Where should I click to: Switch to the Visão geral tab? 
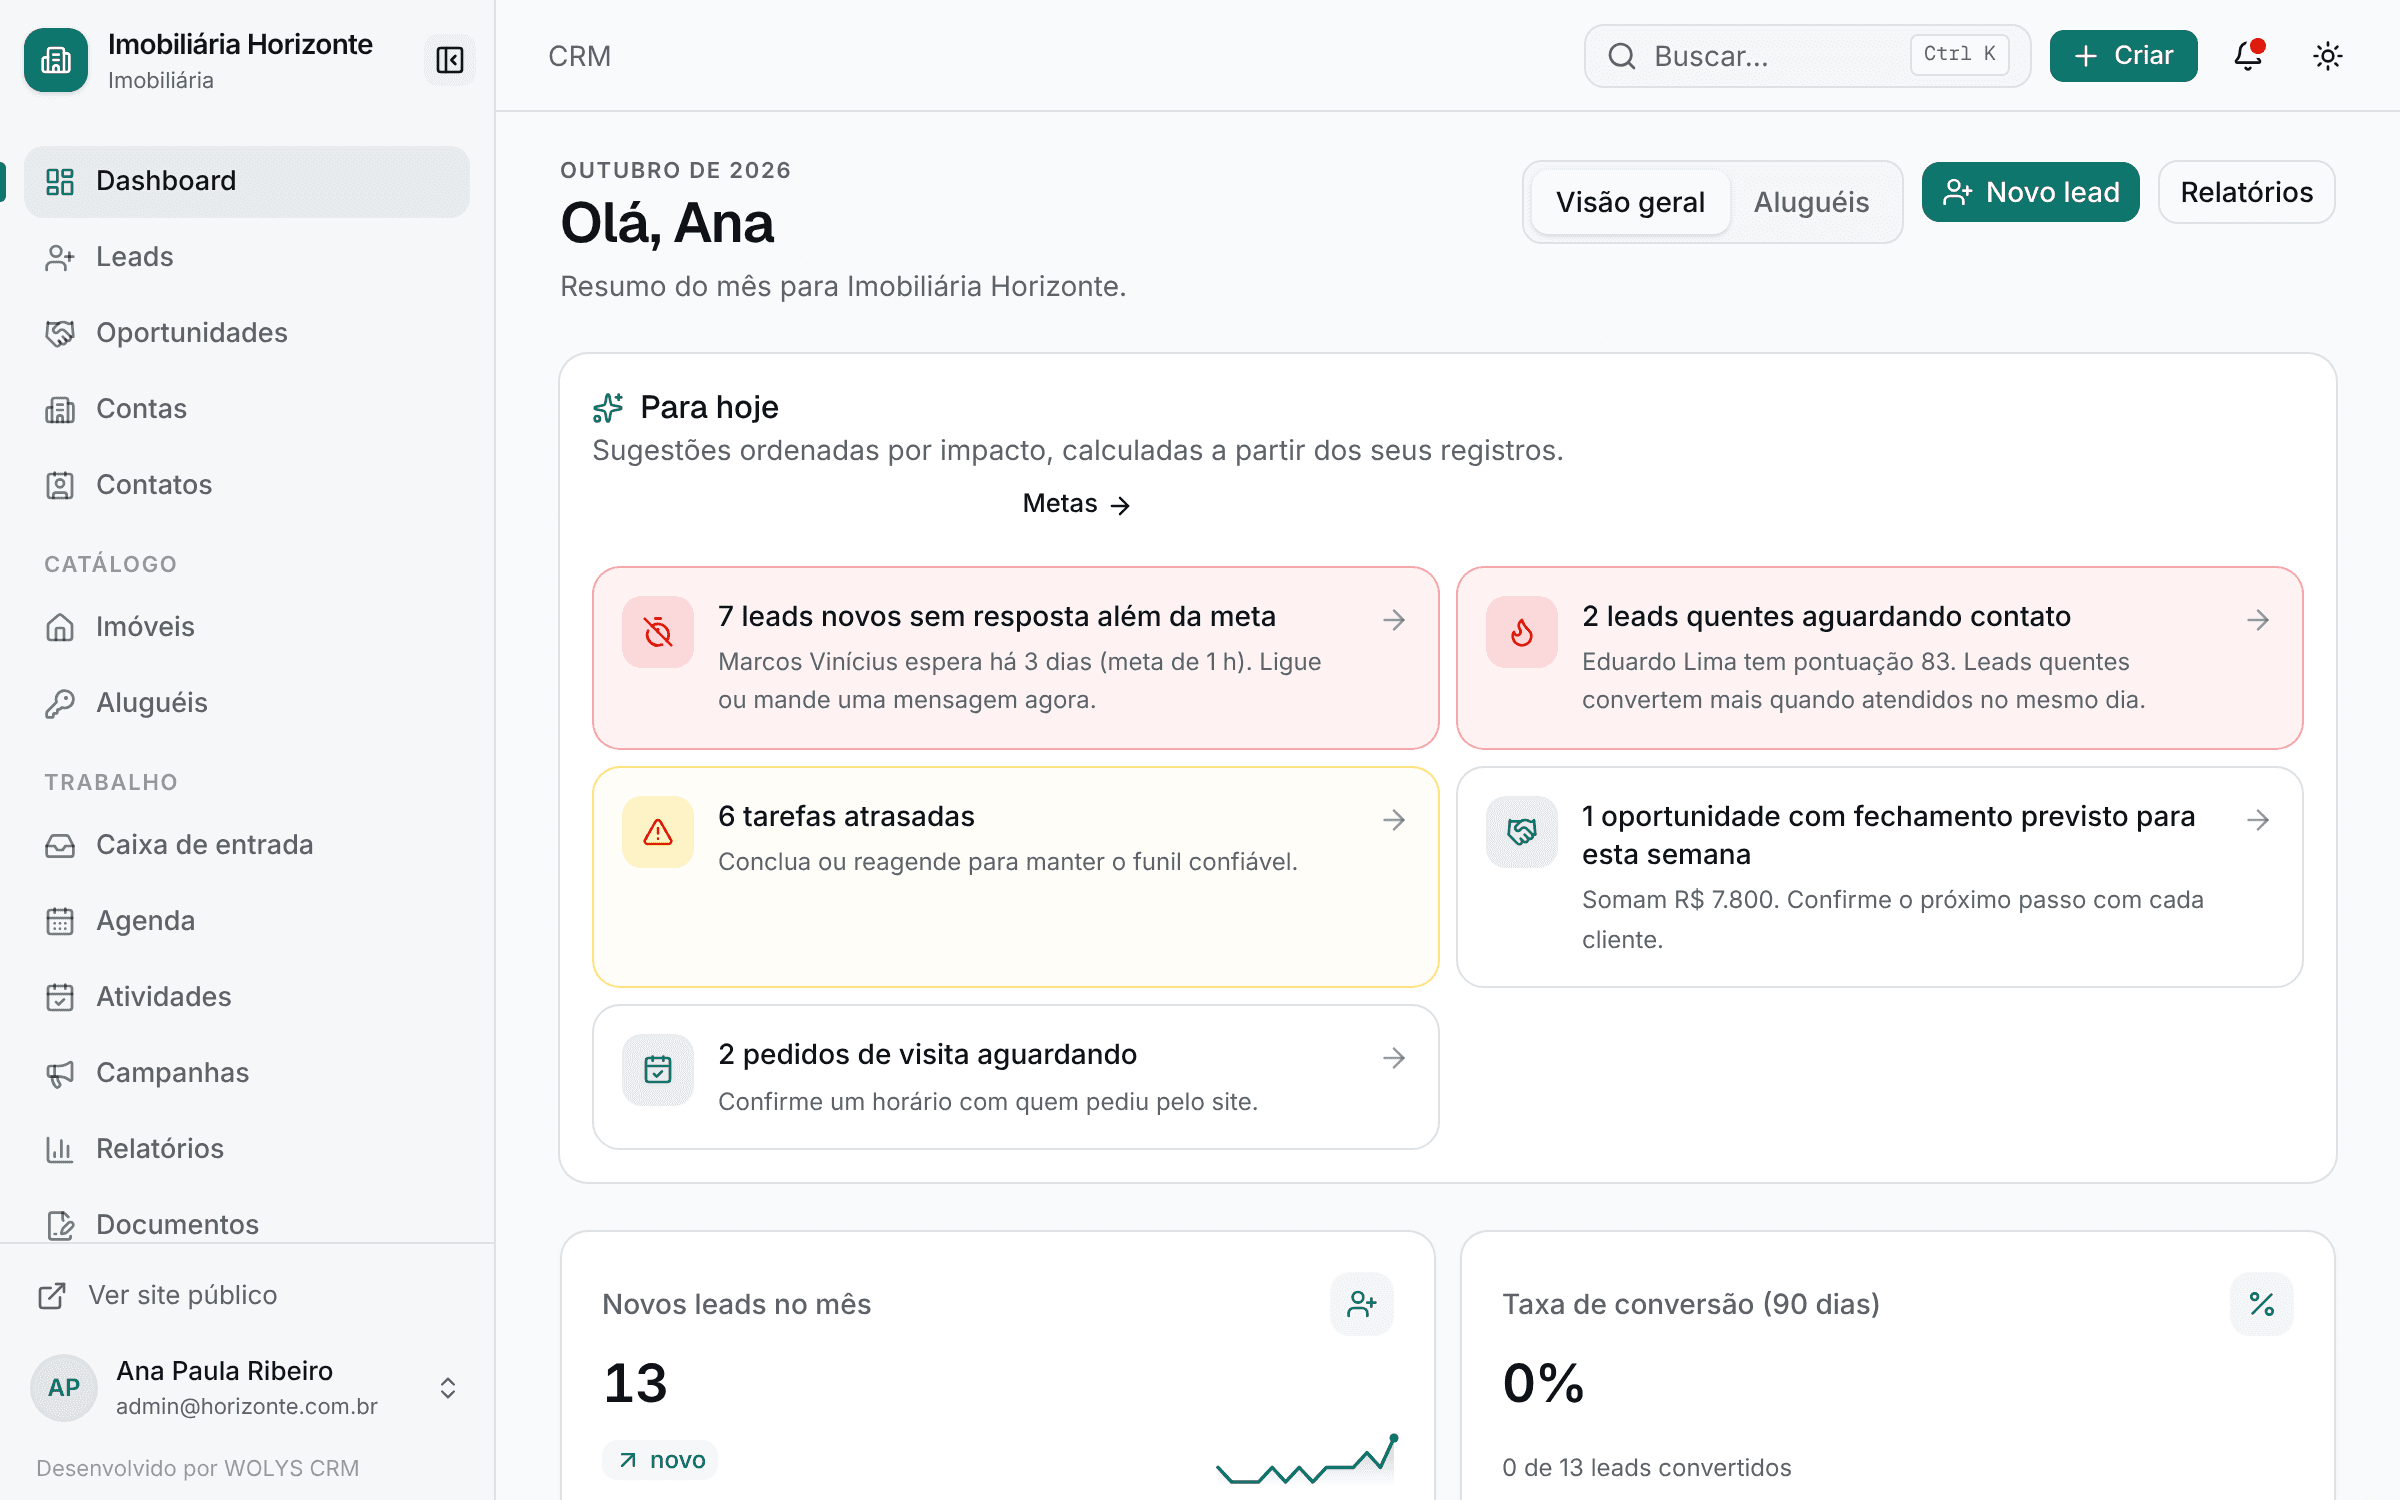pyautogui.click(x=1630, y=202)
